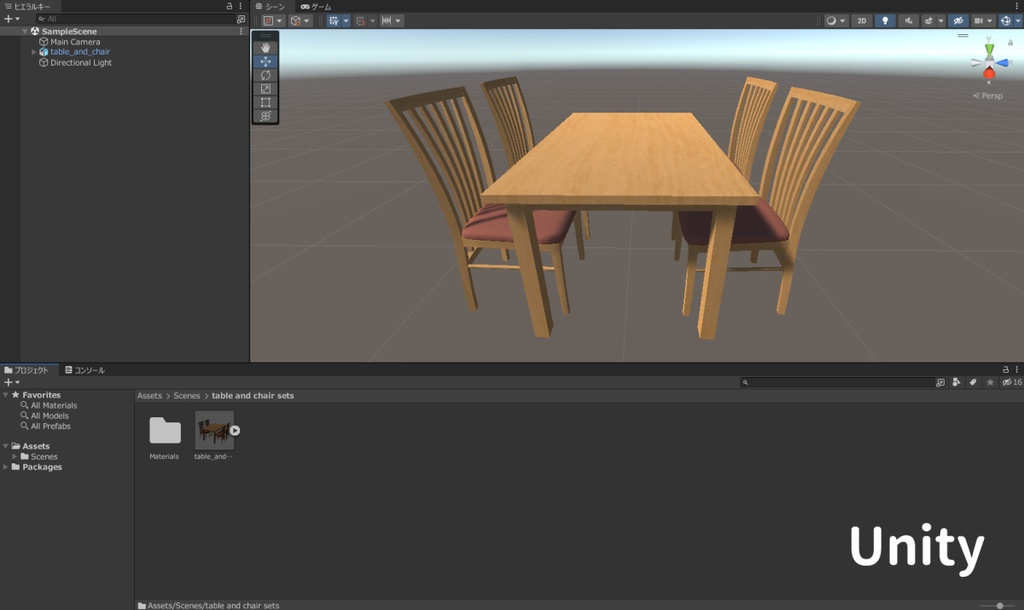Screen dimensions: 1024x610
Task: Select the Scale tool
Action: [266, 88]
